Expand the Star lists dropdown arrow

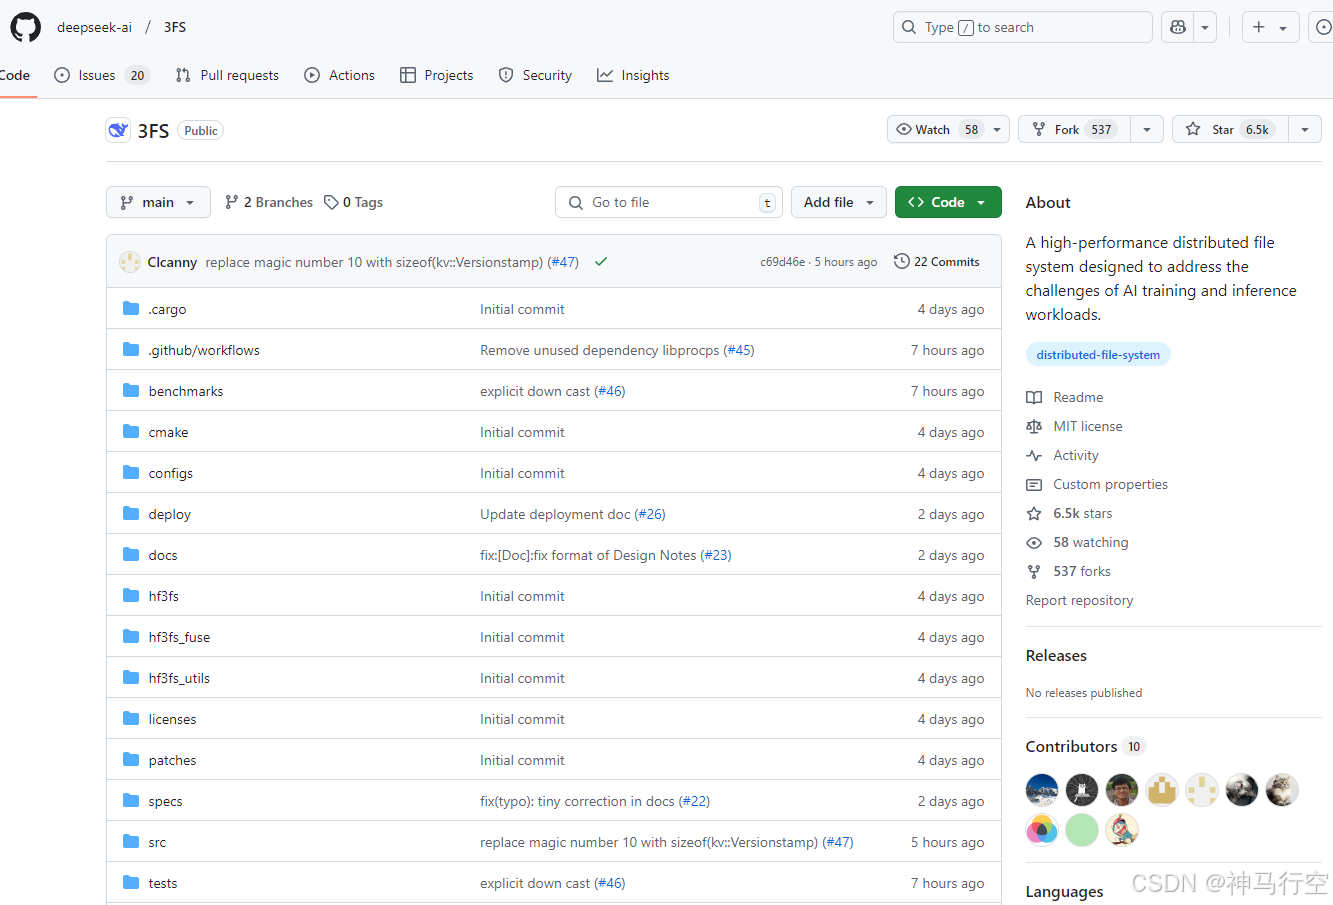point(1305,130)
